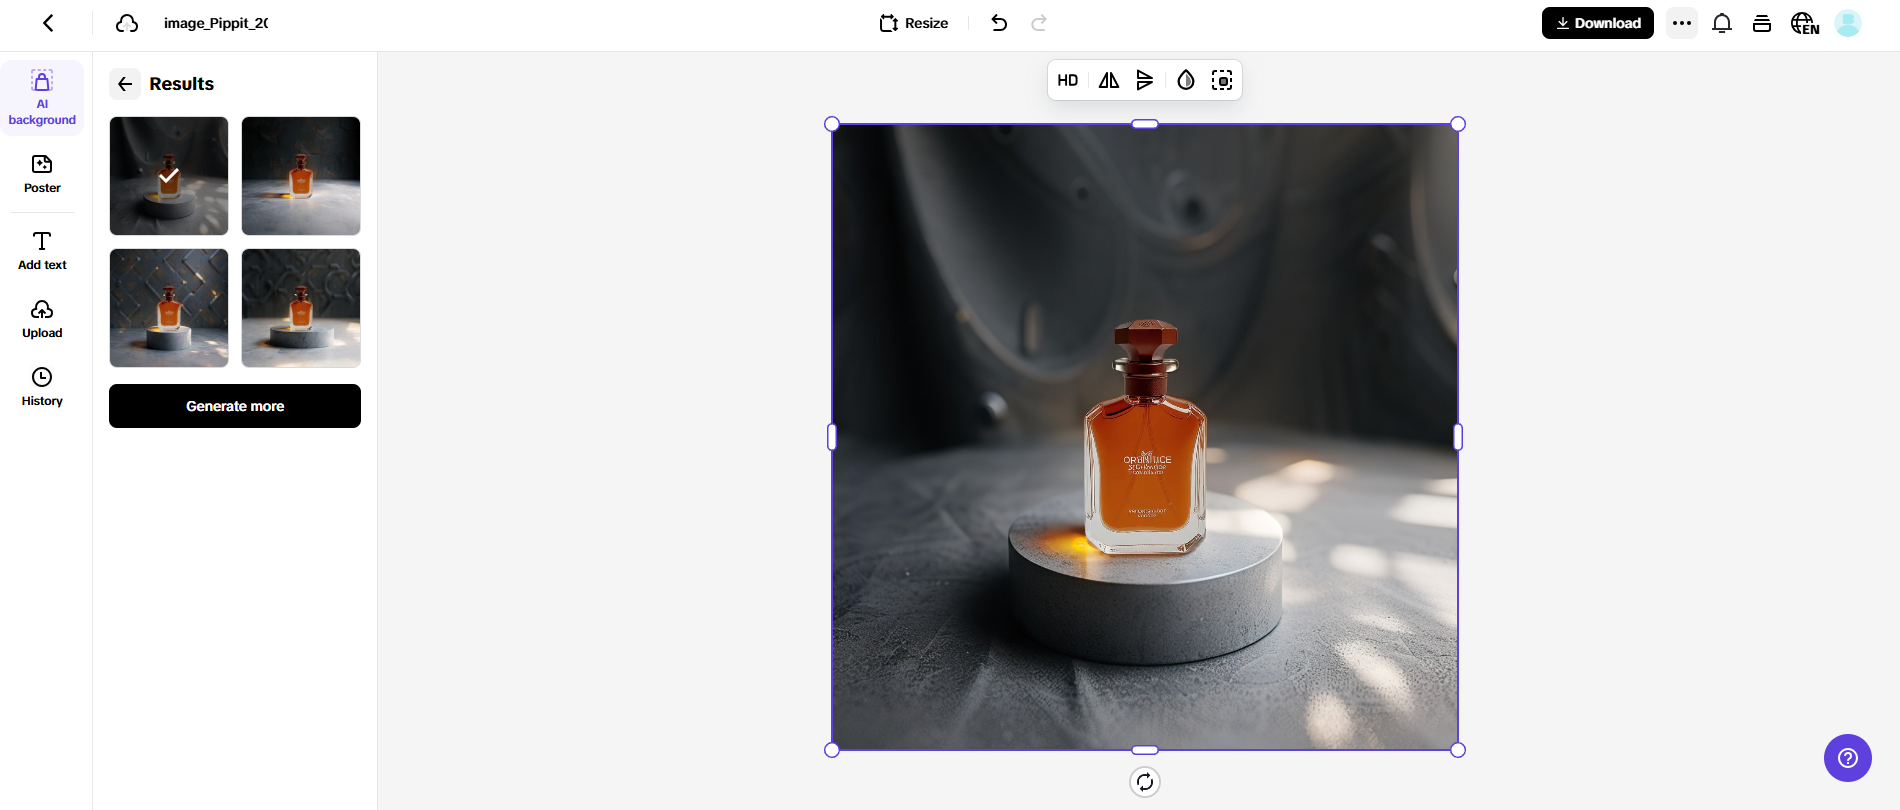Return from Results using the back arrow
This screenshot has width=1900, height=810.
[125, 84]
